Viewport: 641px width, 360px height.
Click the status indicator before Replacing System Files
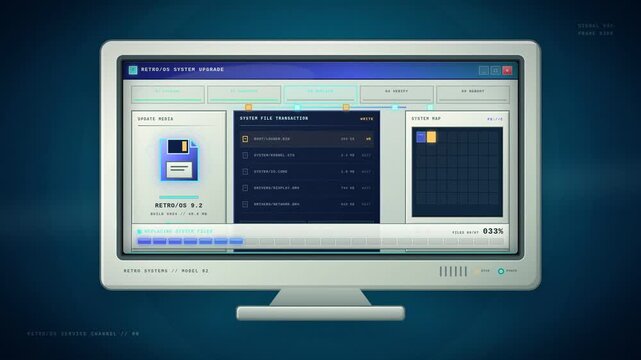[139, 232]
